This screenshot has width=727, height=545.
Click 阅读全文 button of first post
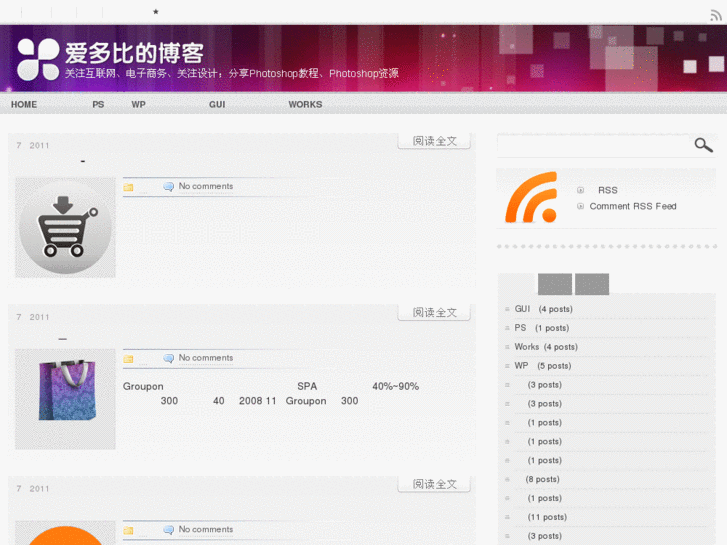pos(434,141)
